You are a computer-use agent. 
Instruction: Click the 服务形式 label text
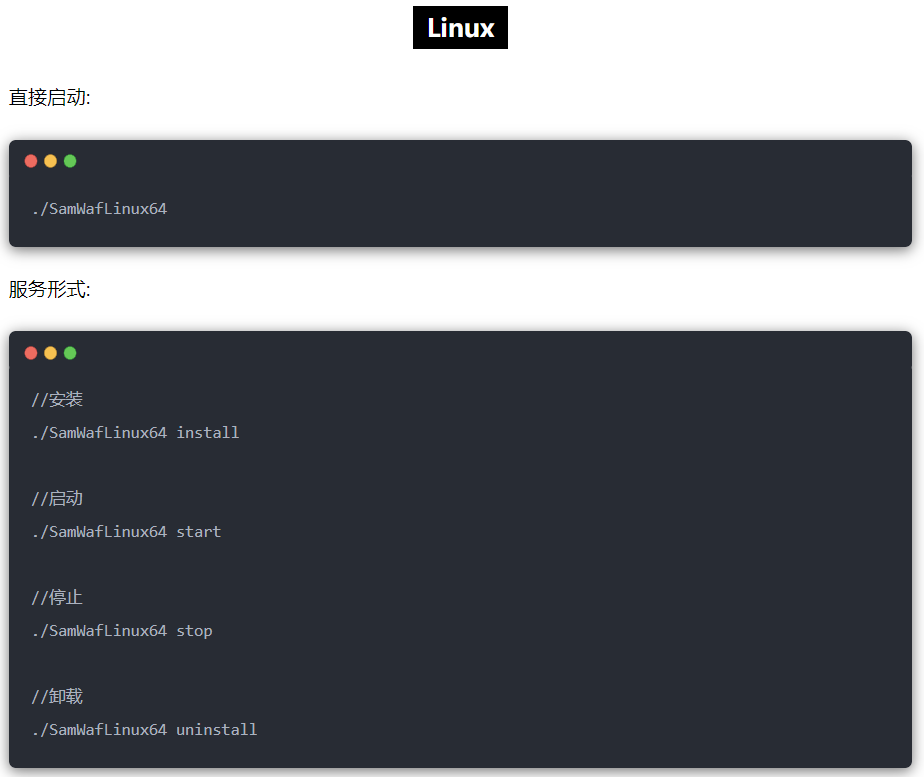50,289
